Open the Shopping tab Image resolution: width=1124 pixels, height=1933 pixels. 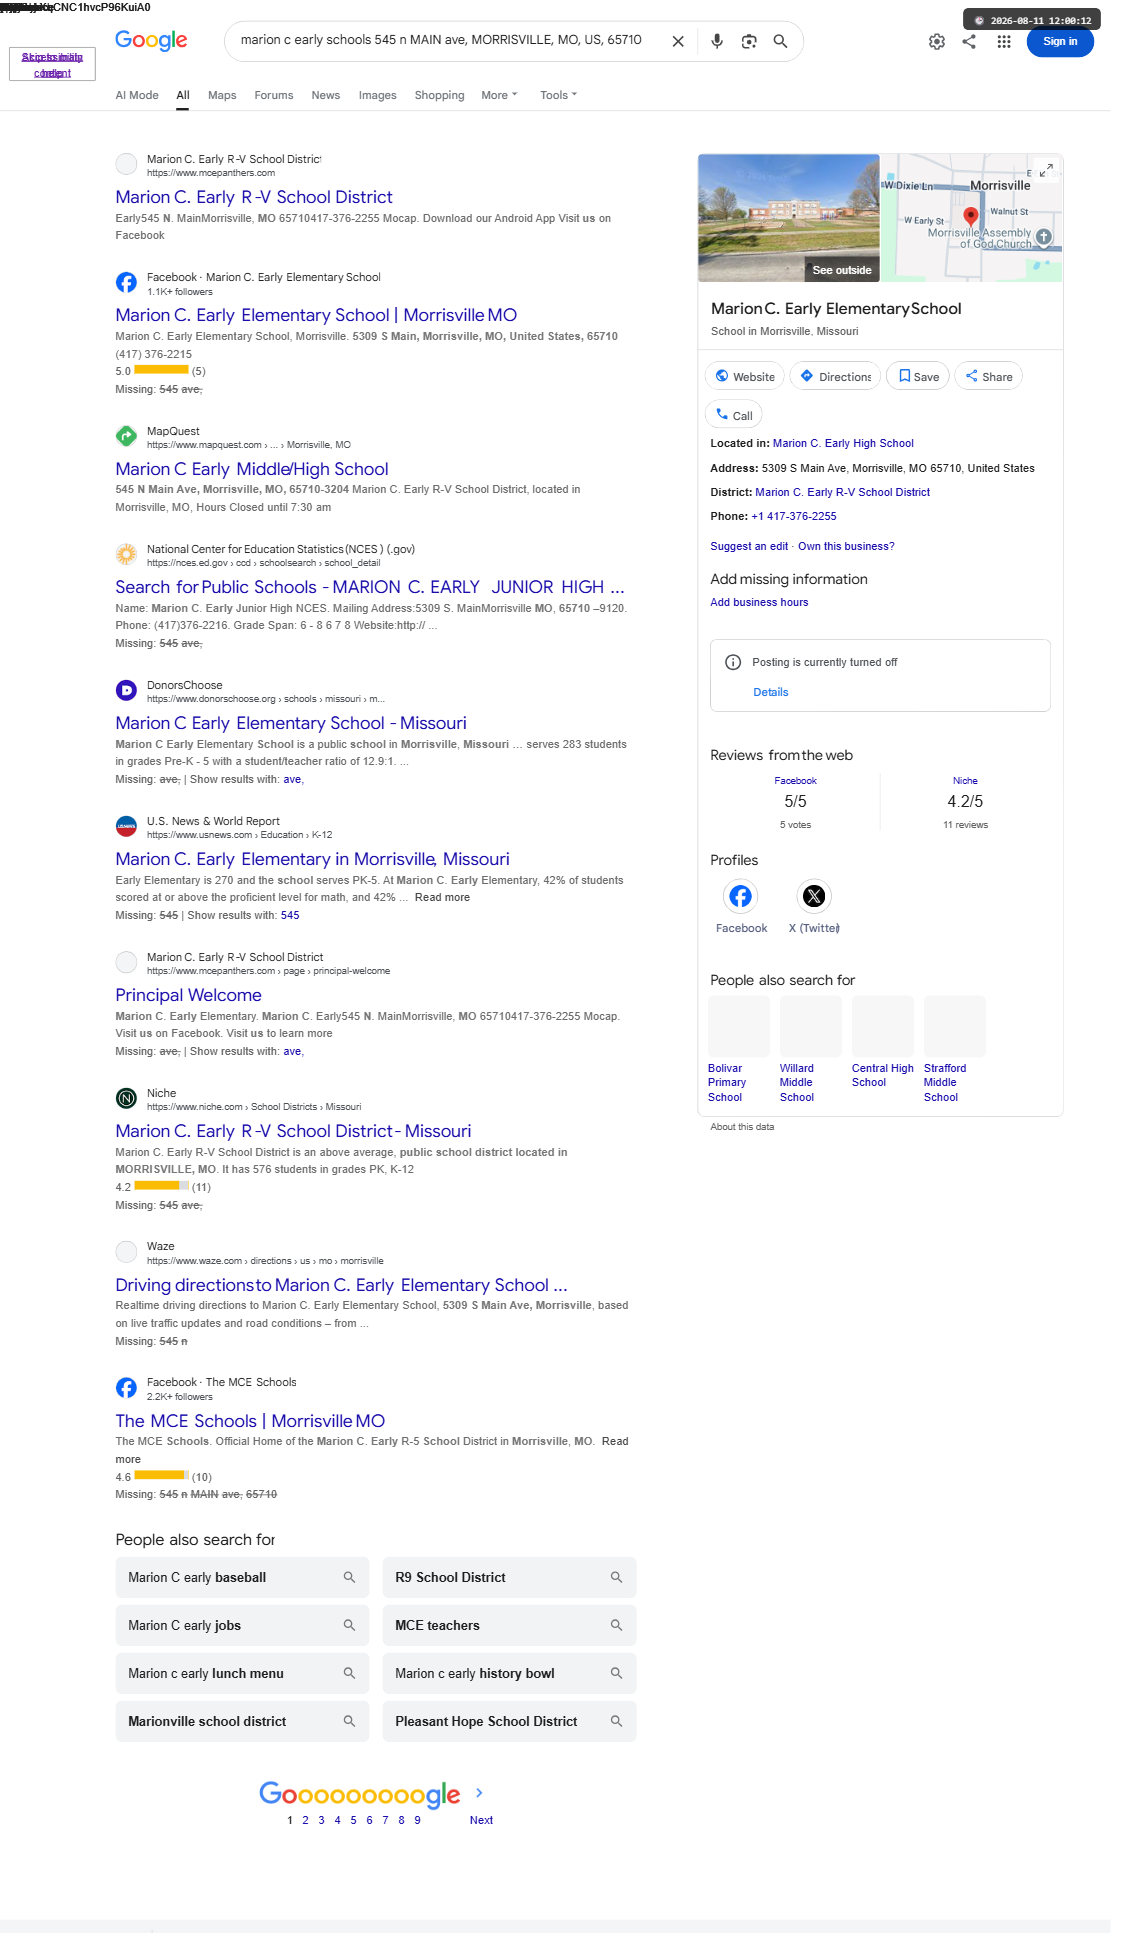[x=440, y=95]
